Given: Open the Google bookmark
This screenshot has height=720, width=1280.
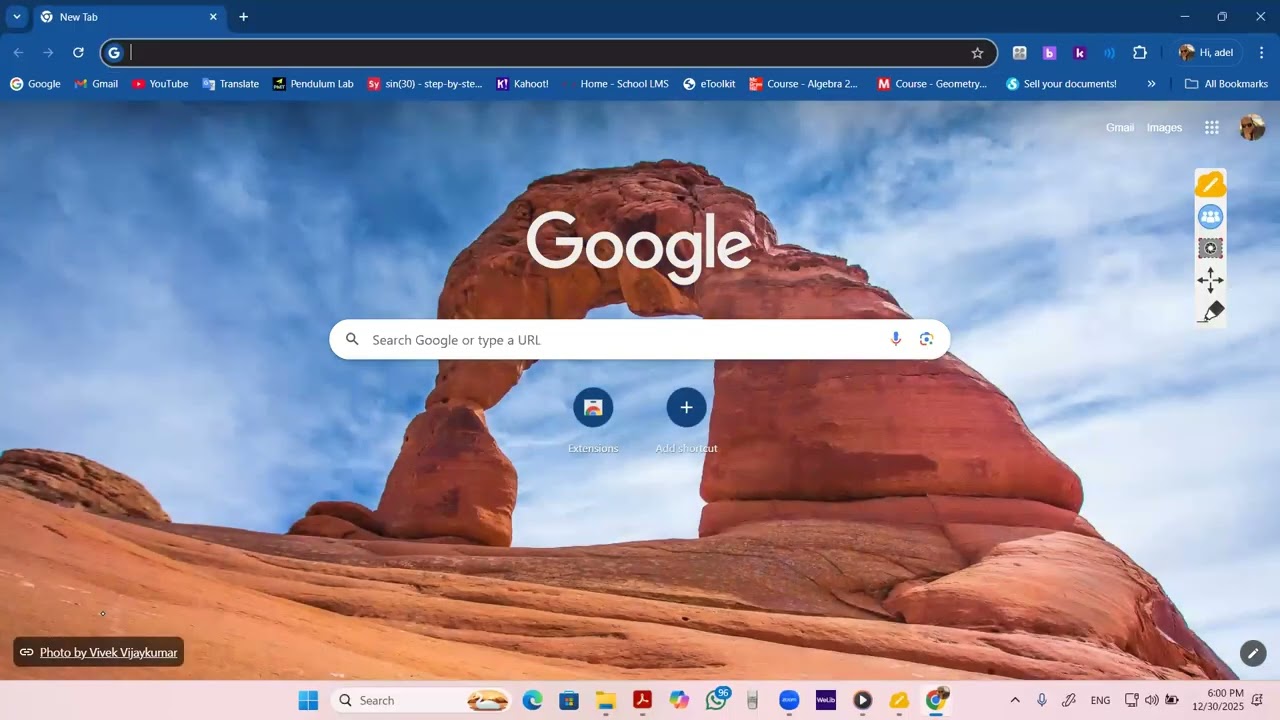Looking at the screenshot, I should (x=35, y=84).
